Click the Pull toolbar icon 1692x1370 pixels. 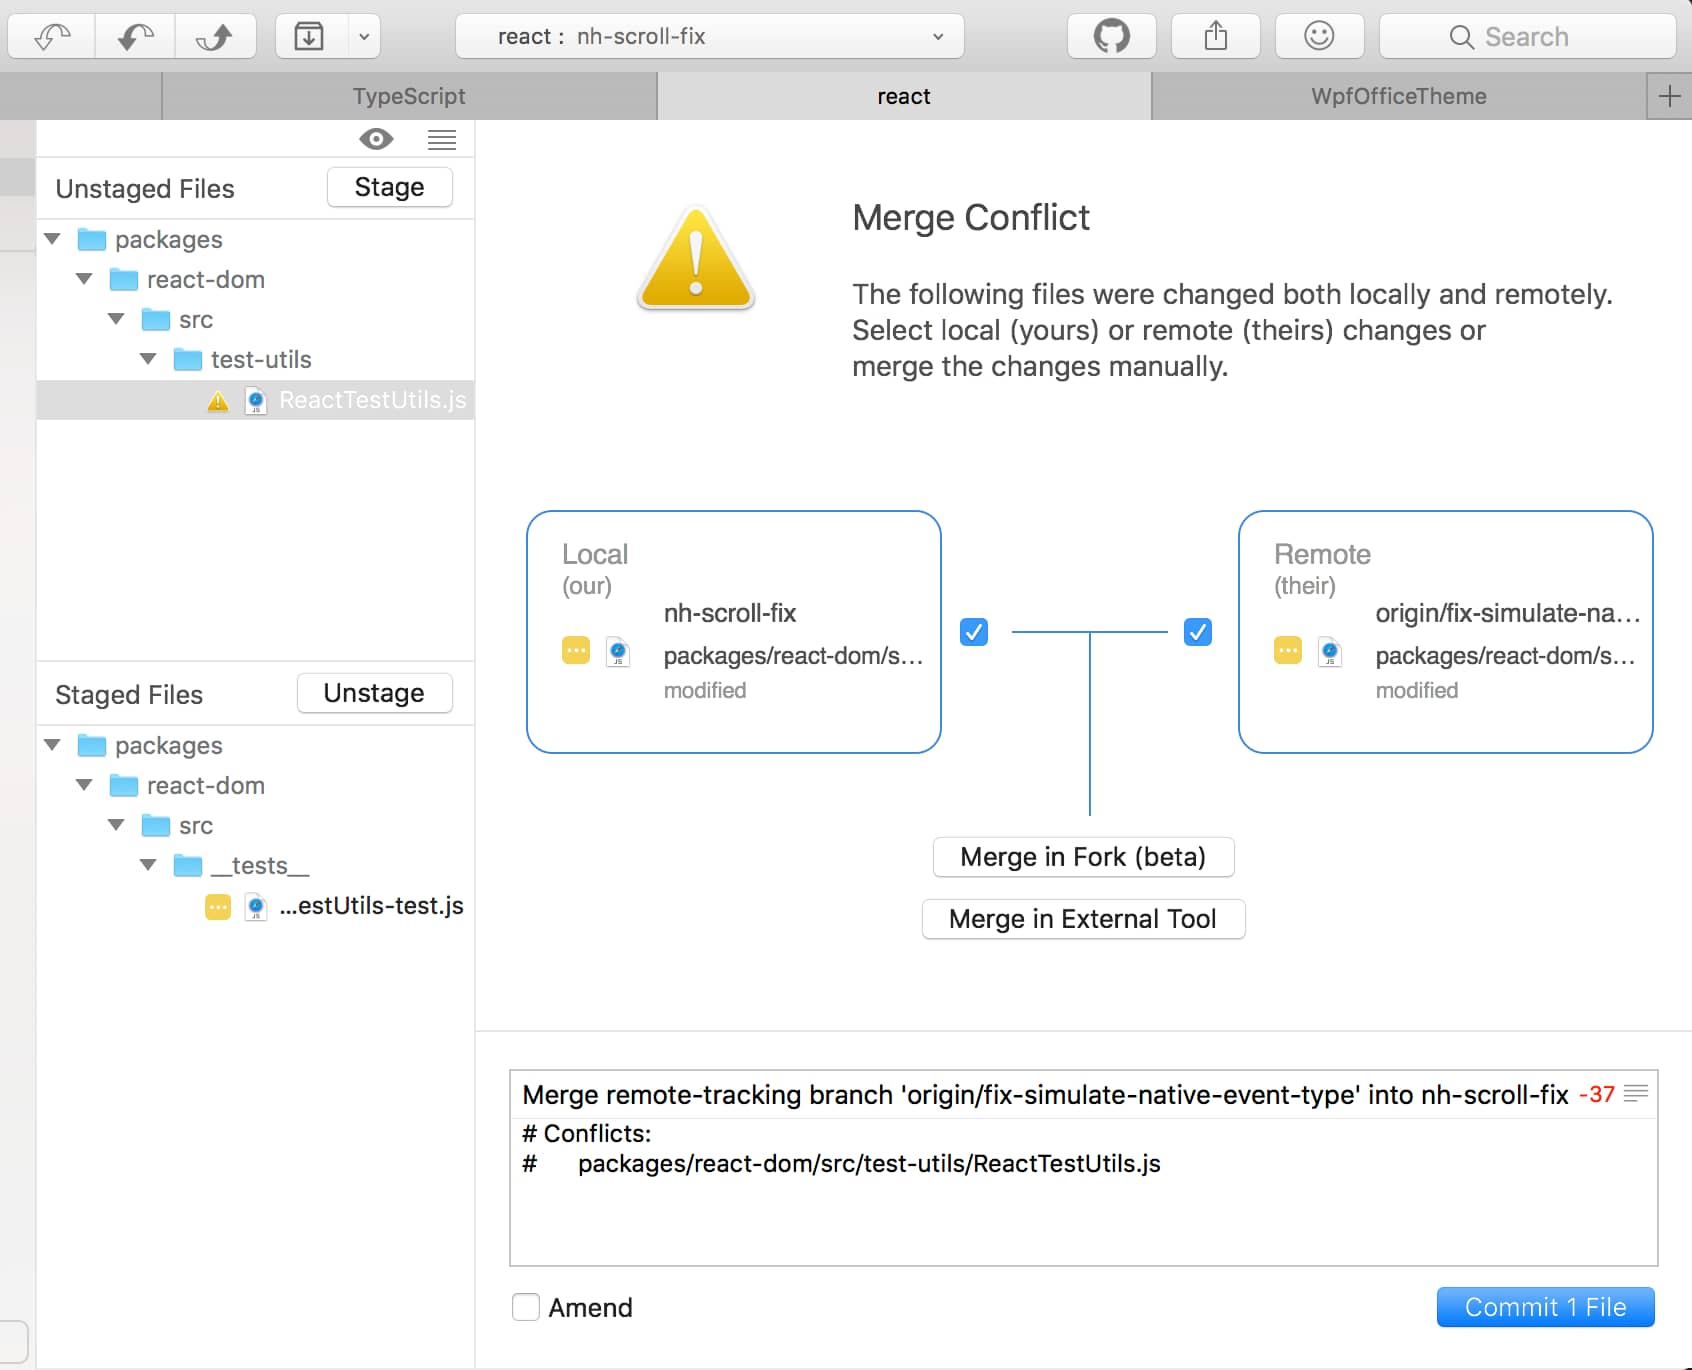coord(135,37)
